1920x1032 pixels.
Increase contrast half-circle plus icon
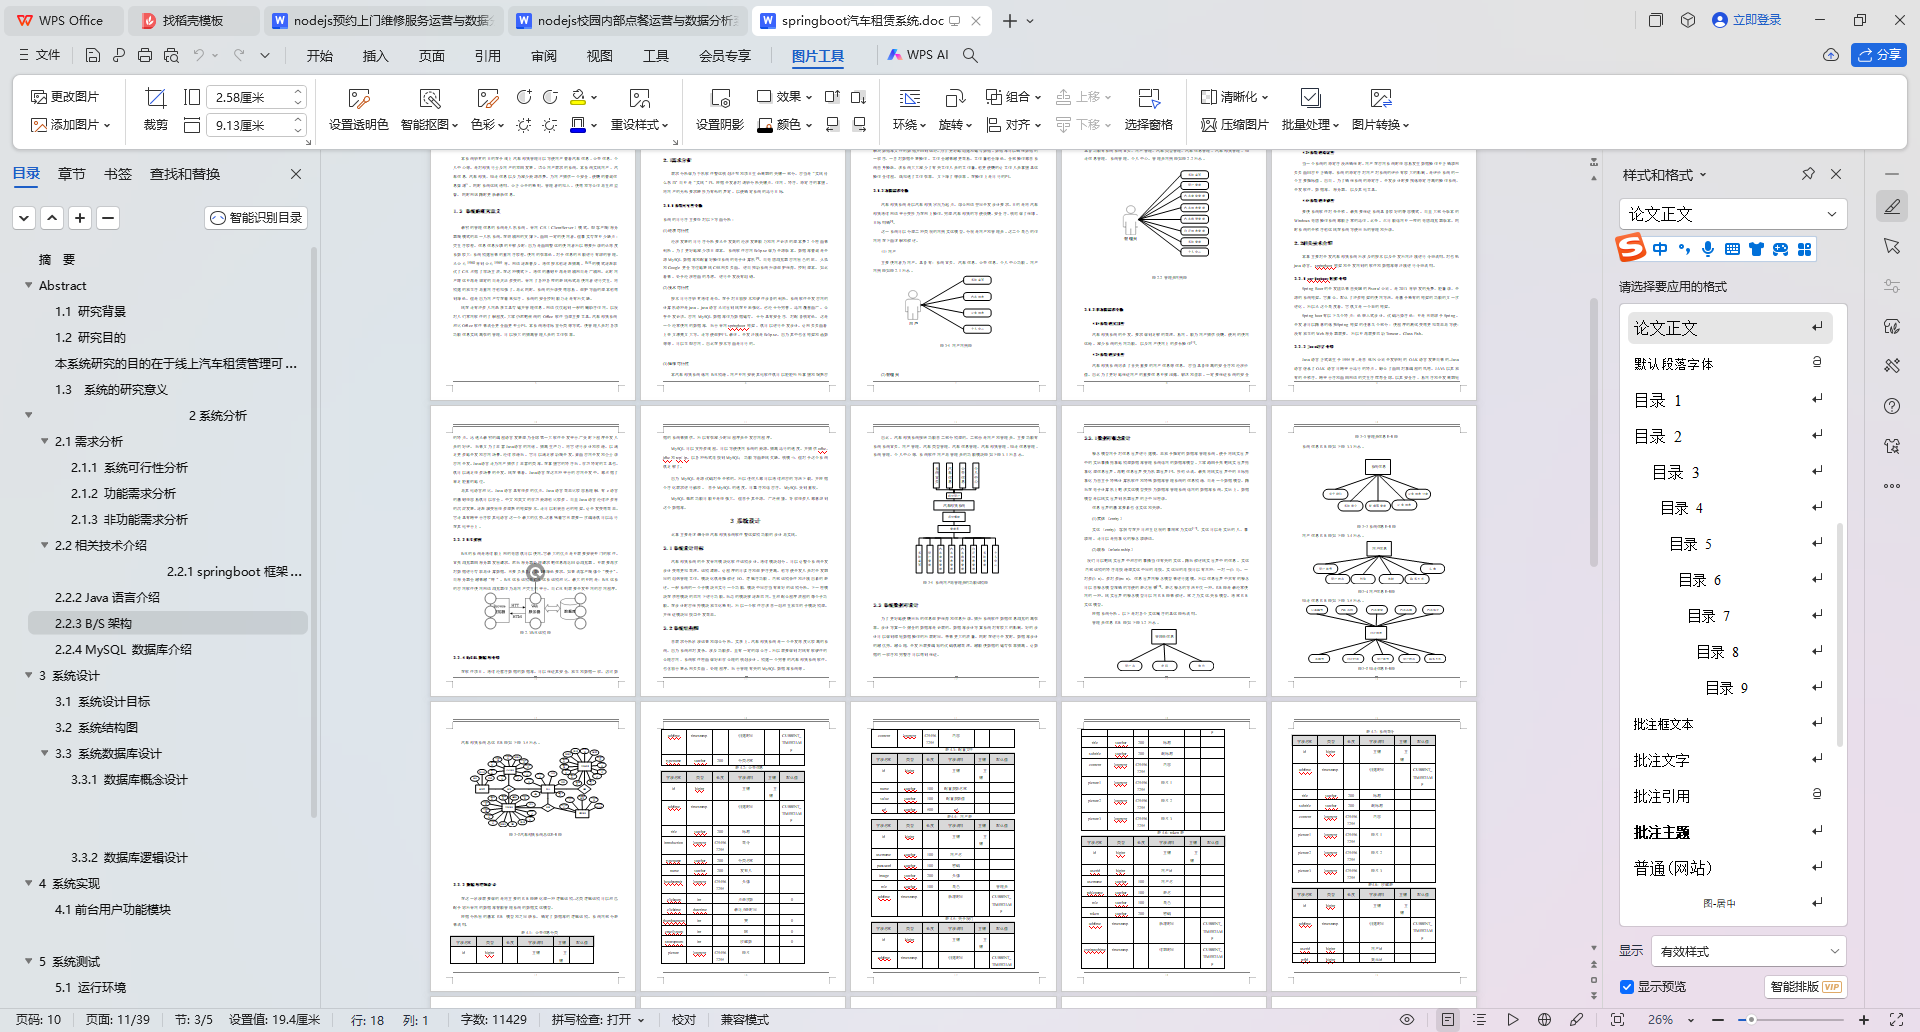(x=524, y=97)
